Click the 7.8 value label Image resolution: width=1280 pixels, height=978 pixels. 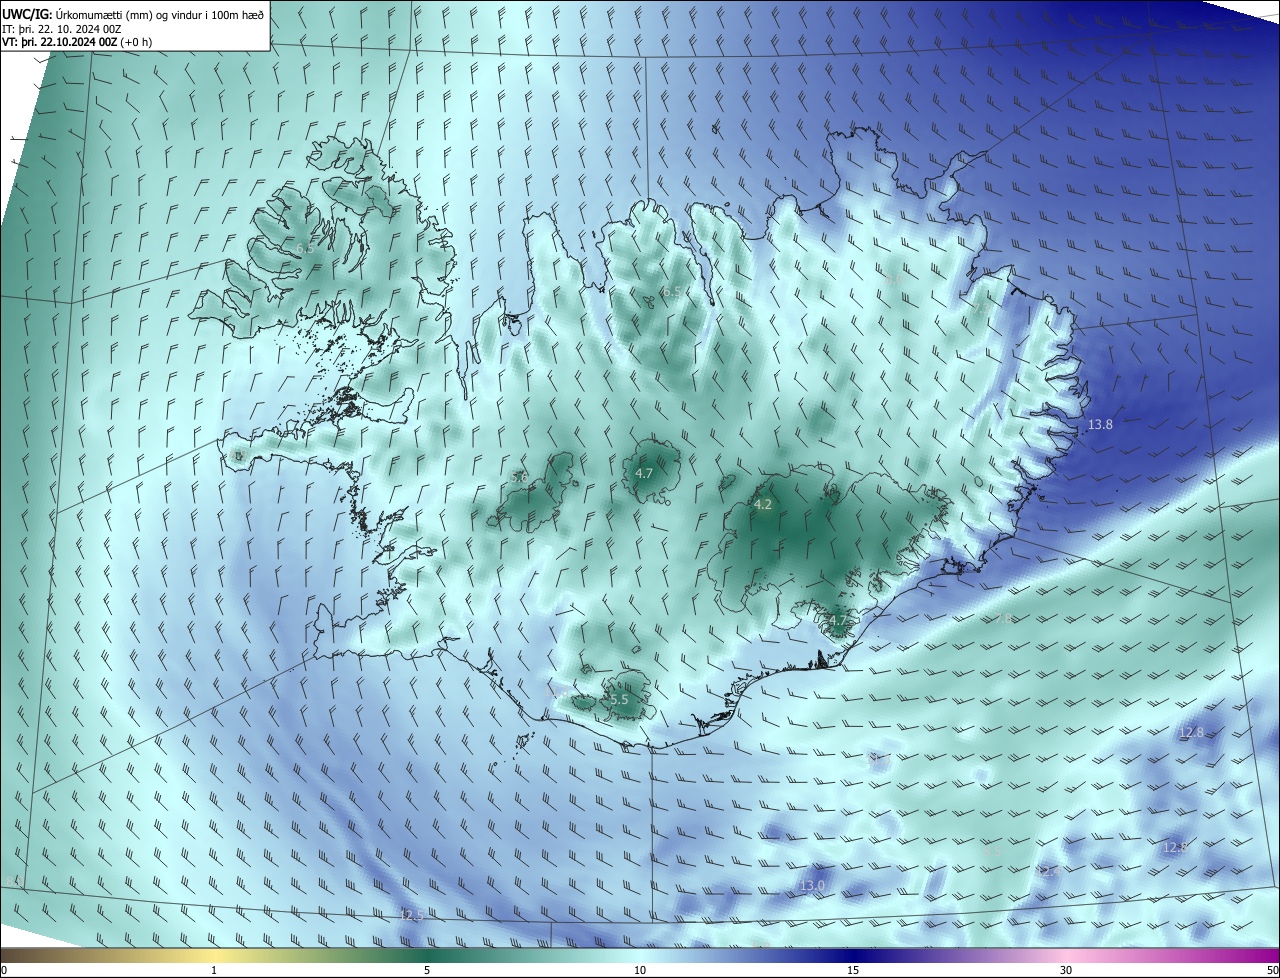point(1005,619)
